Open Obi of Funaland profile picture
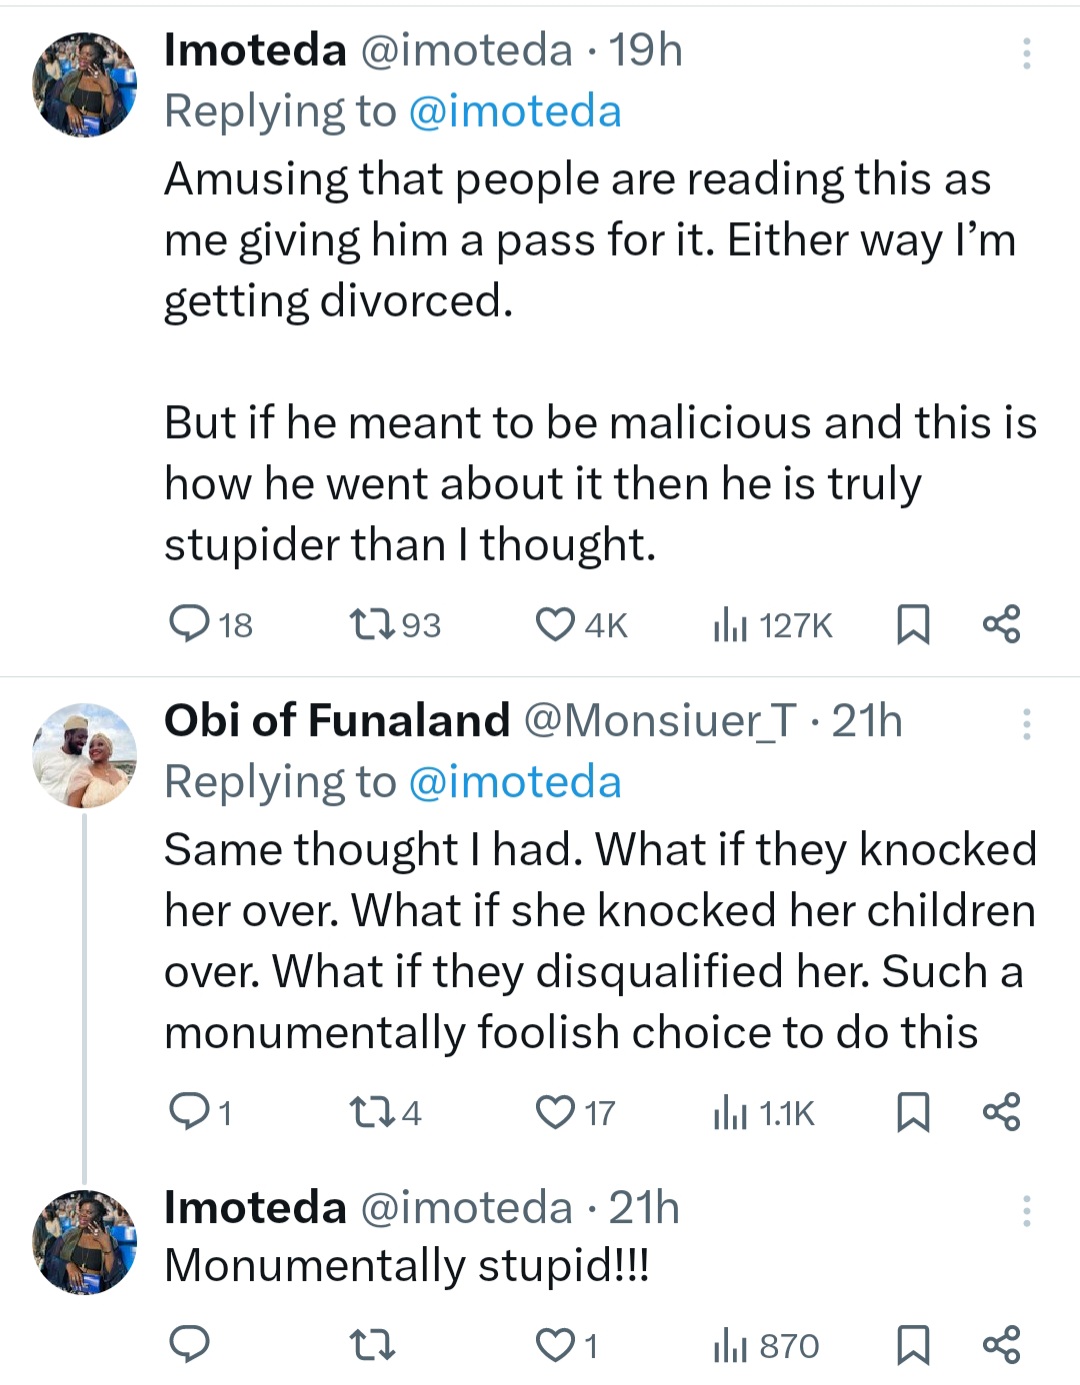This screenshot has width=1080, height=1385. [x=84, y=755]
